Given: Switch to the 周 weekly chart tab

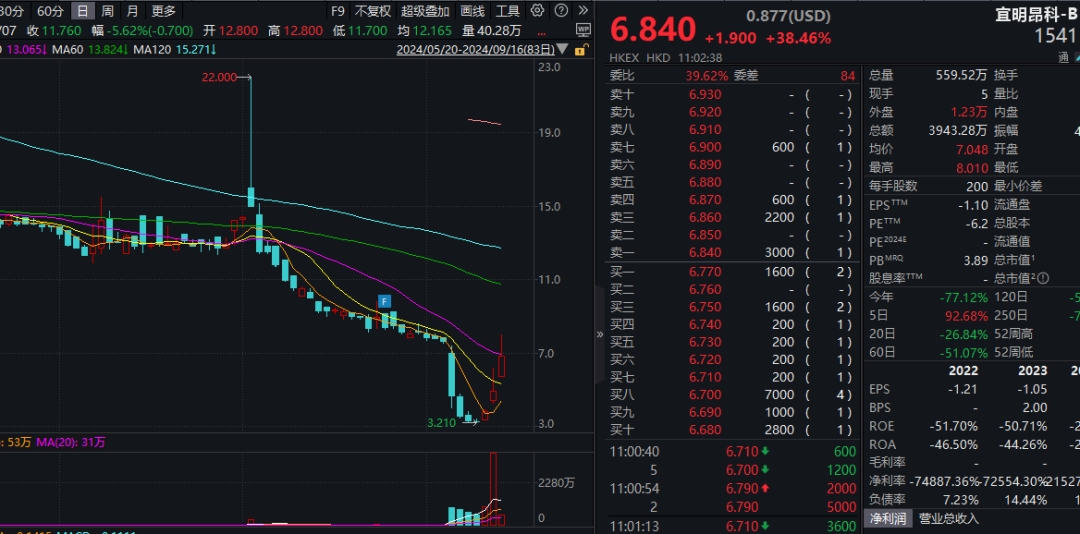Looking at the screenshot, I should pos(107,11).
